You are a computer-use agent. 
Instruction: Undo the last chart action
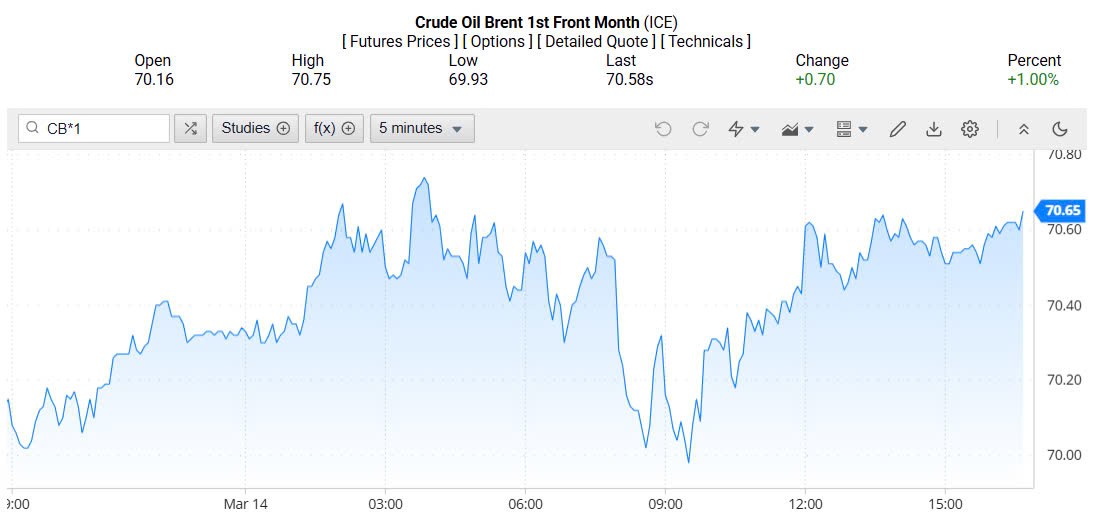point(663,129)
